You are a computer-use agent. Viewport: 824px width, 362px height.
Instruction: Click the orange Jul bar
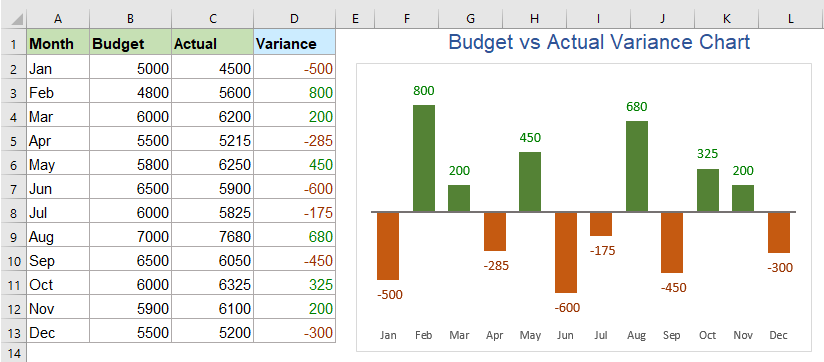(x=601, y=224)
